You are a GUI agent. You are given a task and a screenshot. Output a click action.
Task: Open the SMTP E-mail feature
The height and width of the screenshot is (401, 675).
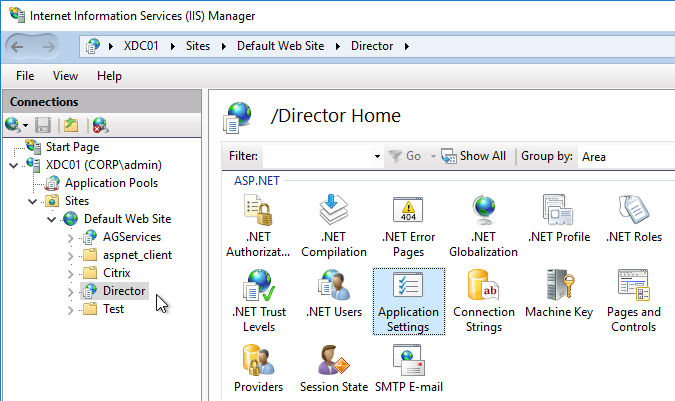tap(409, 368)
